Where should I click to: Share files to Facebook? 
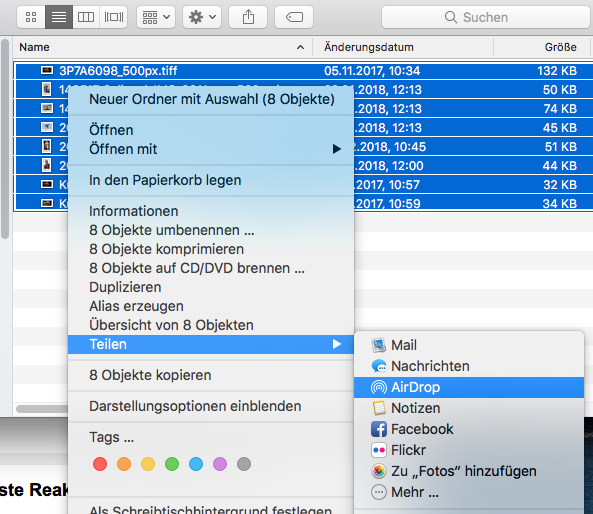click(469, 429)
